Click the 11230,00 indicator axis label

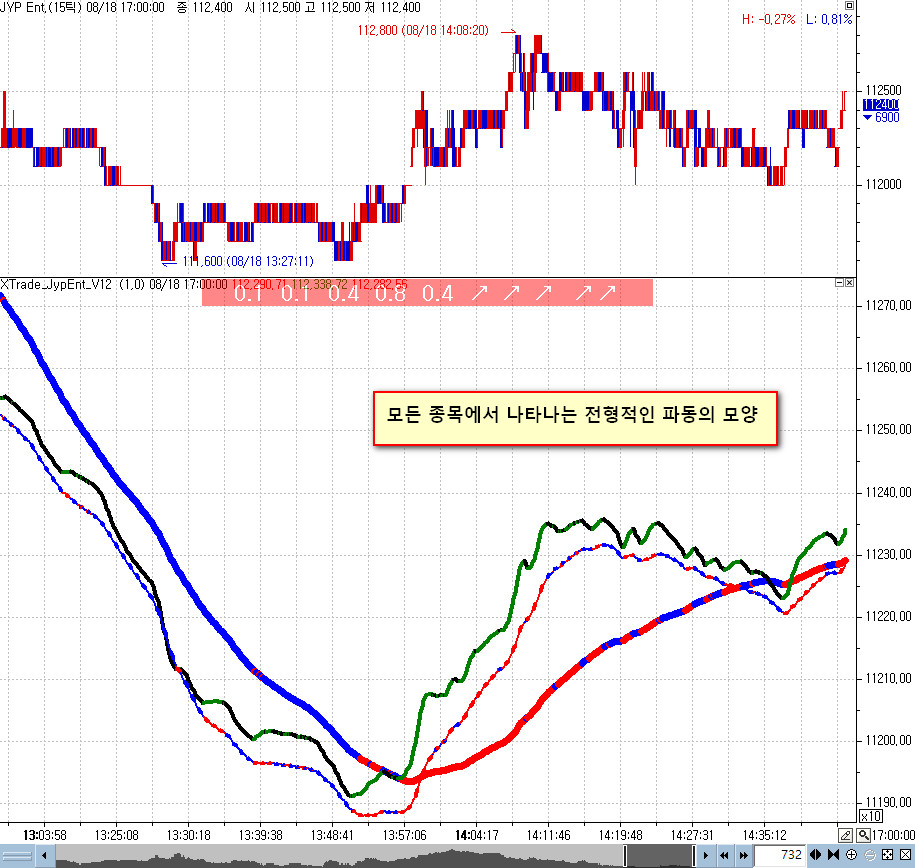point(888,554)
